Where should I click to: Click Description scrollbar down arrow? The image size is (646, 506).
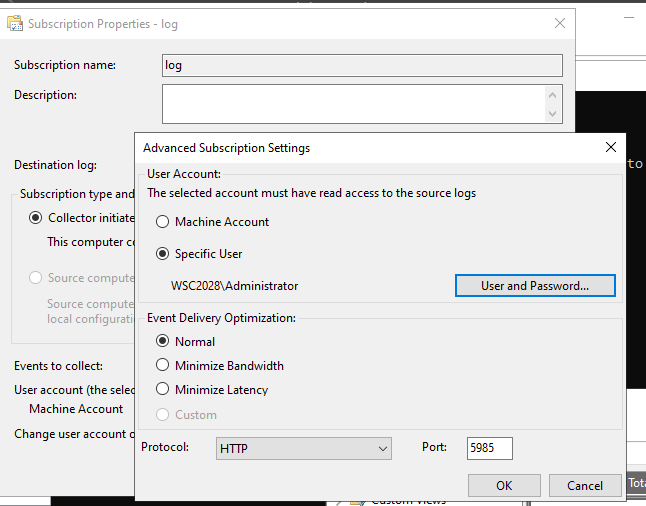[552, 113]
